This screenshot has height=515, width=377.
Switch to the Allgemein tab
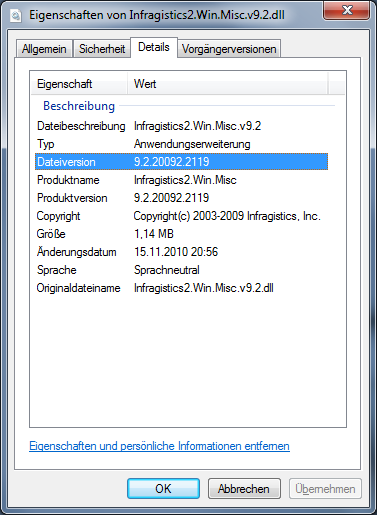coord(44,49)
